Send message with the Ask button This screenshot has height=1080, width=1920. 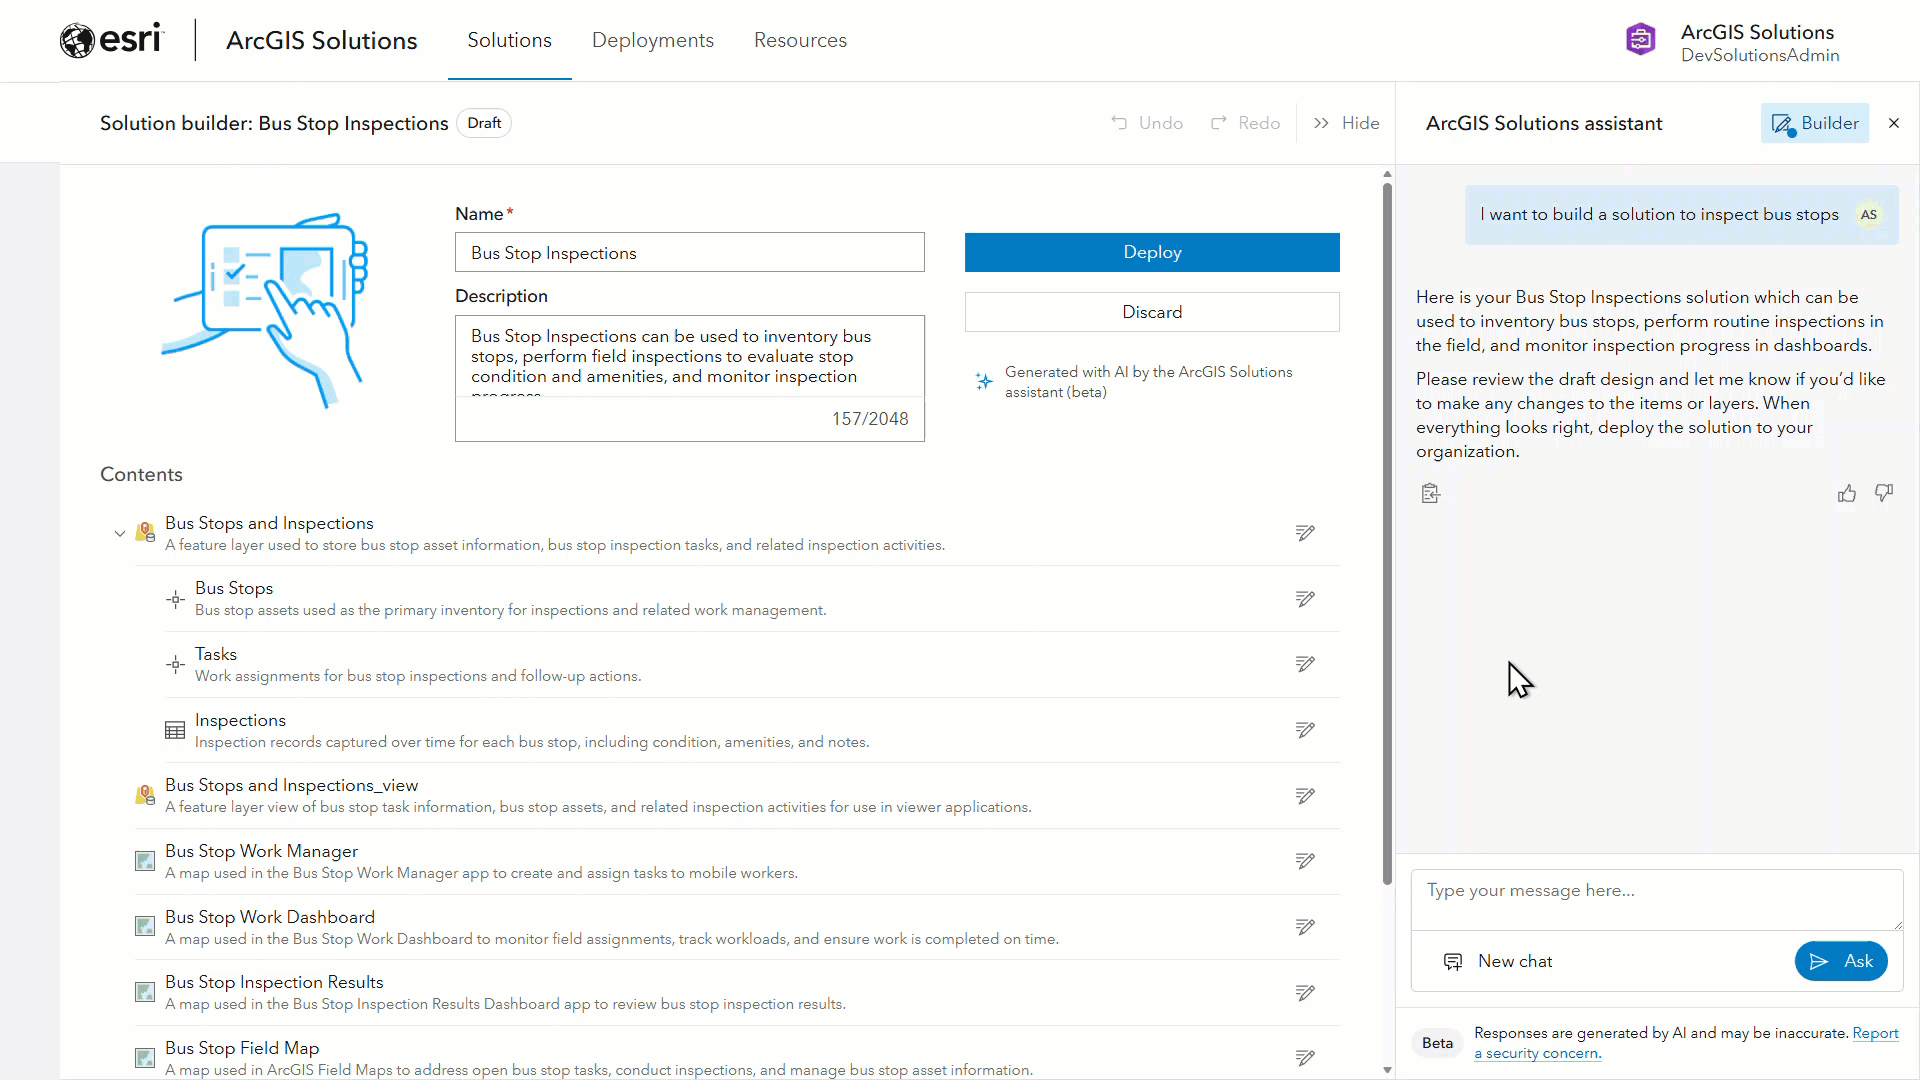tap(1841, 961)
